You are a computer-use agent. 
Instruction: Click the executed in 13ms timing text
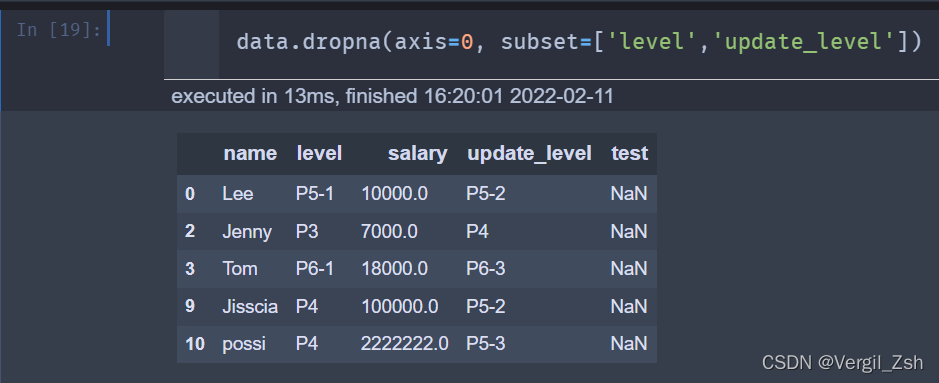pos(392,96)
